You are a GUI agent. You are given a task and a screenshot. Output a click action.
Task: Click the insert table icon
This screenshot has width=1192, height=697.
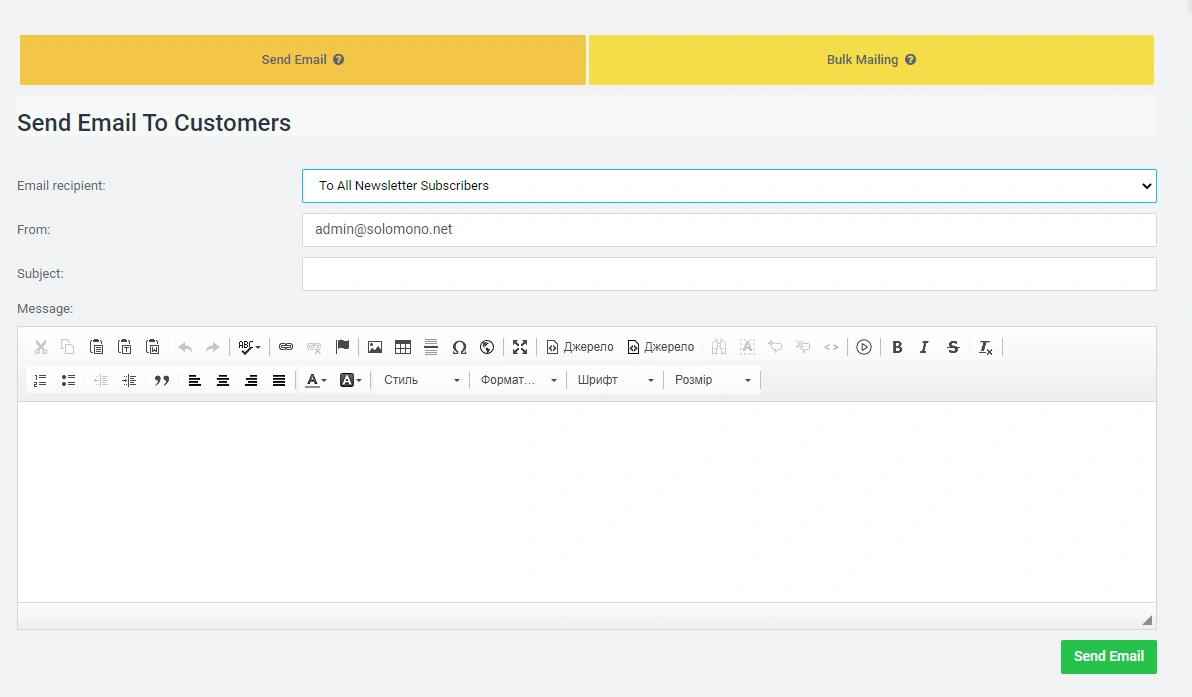click(x=403, y=347)
